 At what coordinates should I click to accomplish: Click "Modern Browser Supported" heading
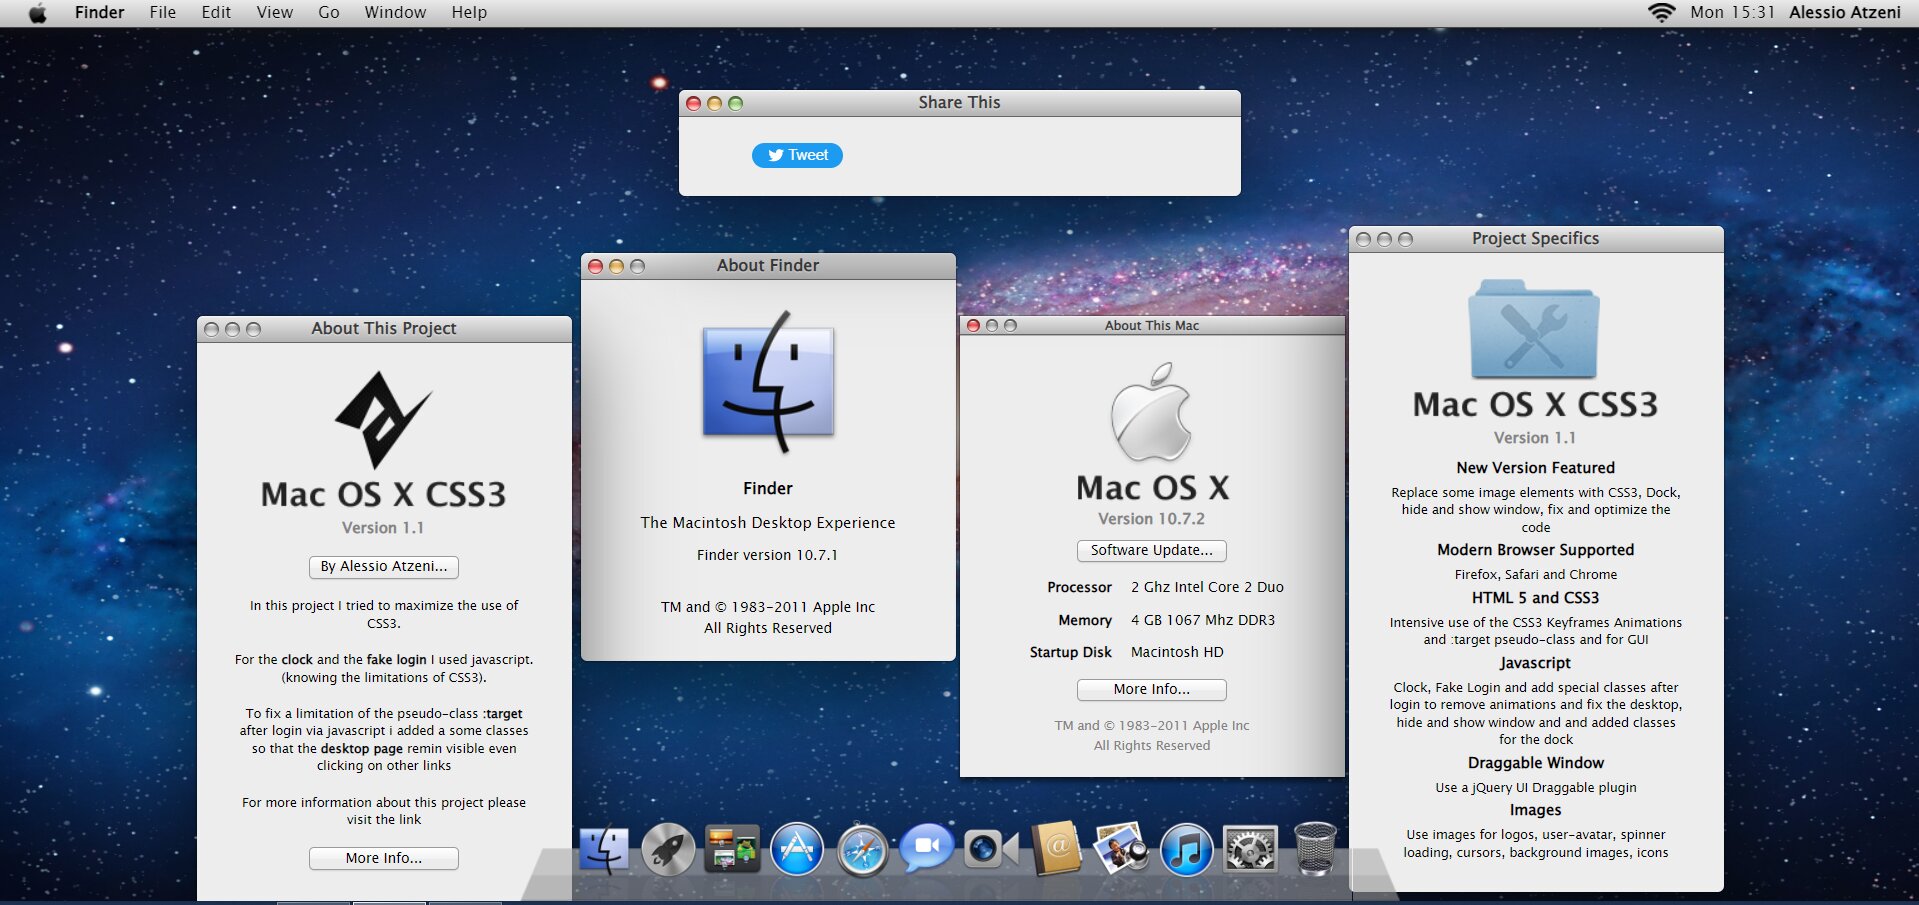1536,550
